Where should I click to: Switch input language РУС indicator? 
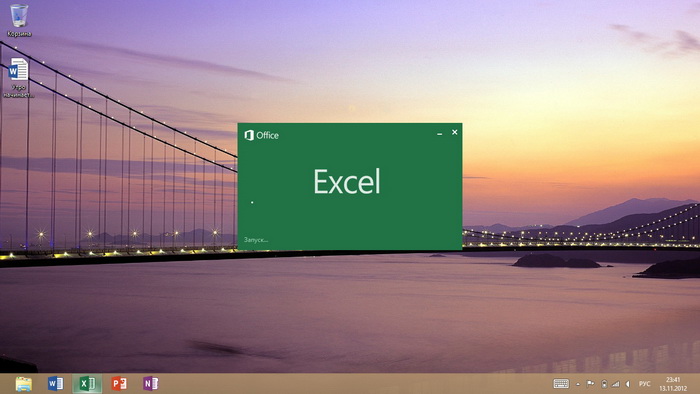pyautogui.click(x=645, y=384)
